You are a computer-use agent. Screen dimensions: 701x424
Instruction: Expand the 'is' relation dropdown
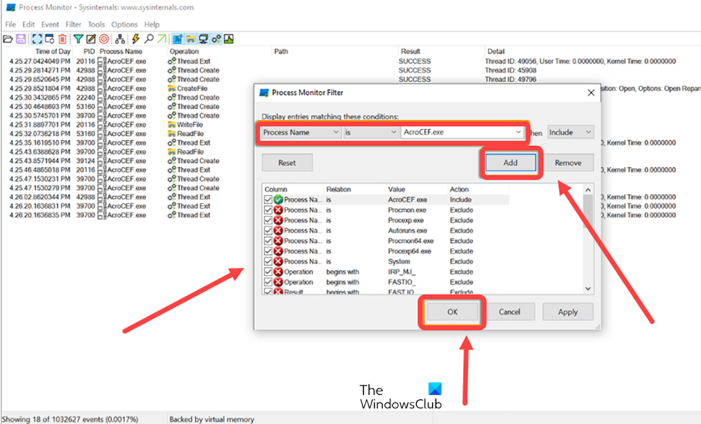point(370,132)
